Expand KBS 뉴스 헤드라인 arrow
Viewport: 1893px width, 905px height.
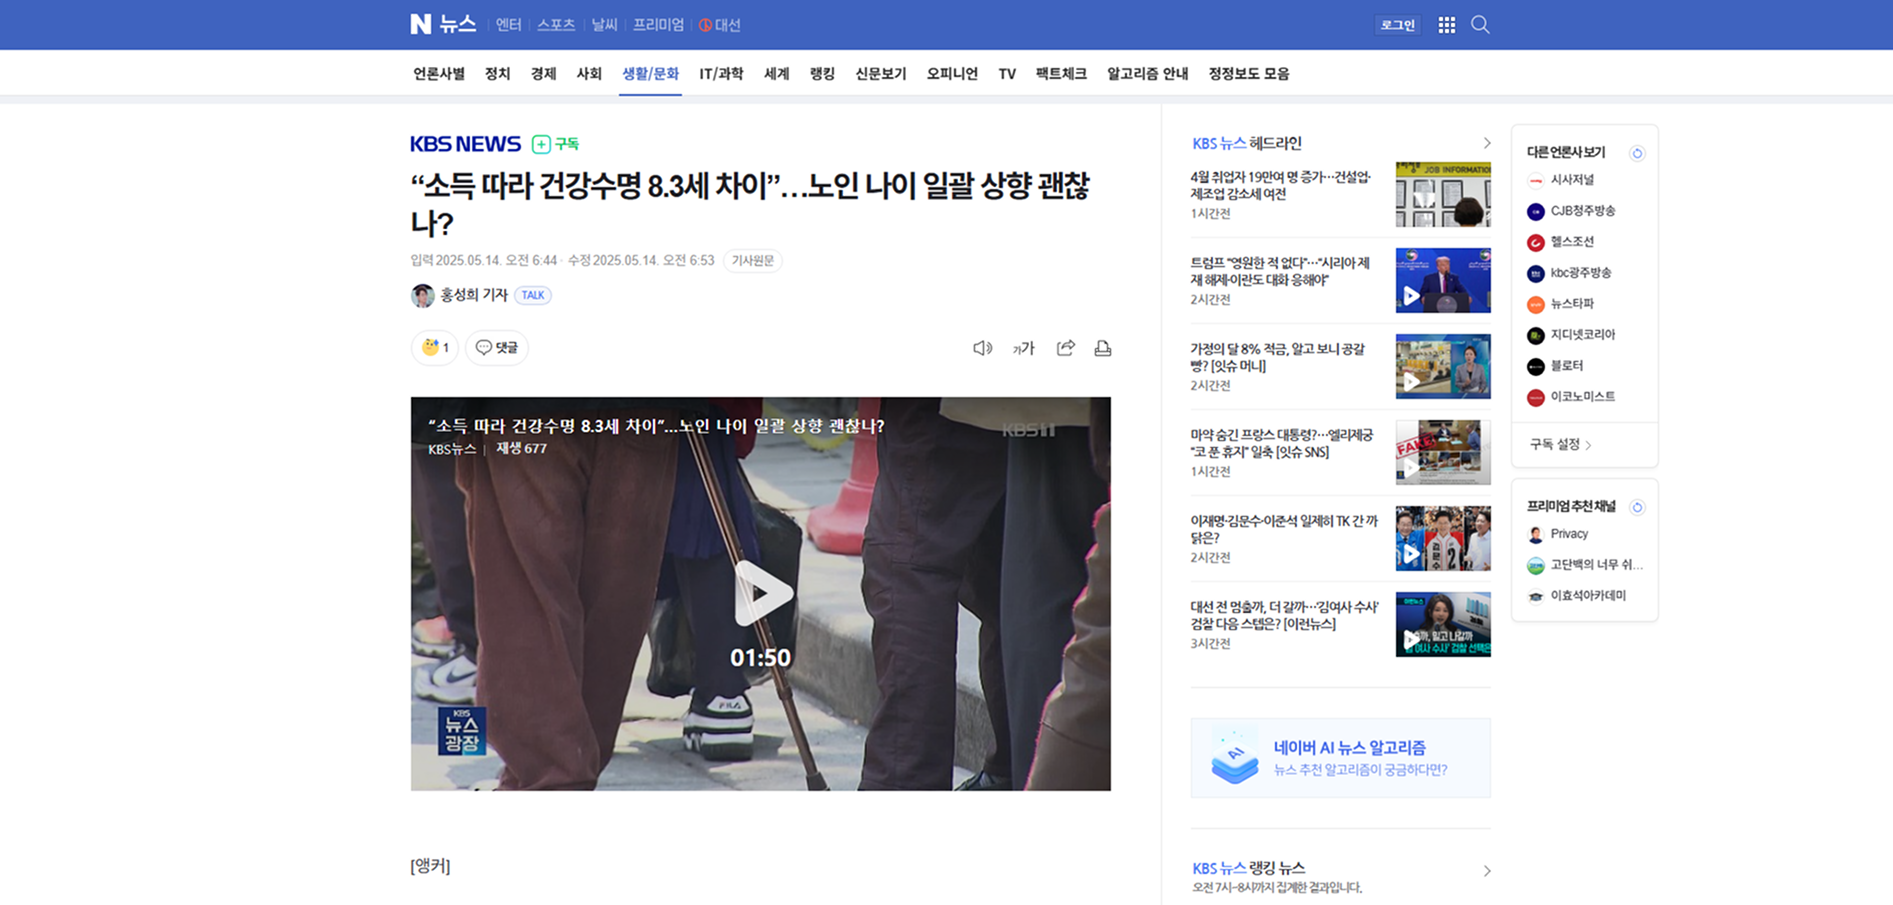pos(1486,143)
